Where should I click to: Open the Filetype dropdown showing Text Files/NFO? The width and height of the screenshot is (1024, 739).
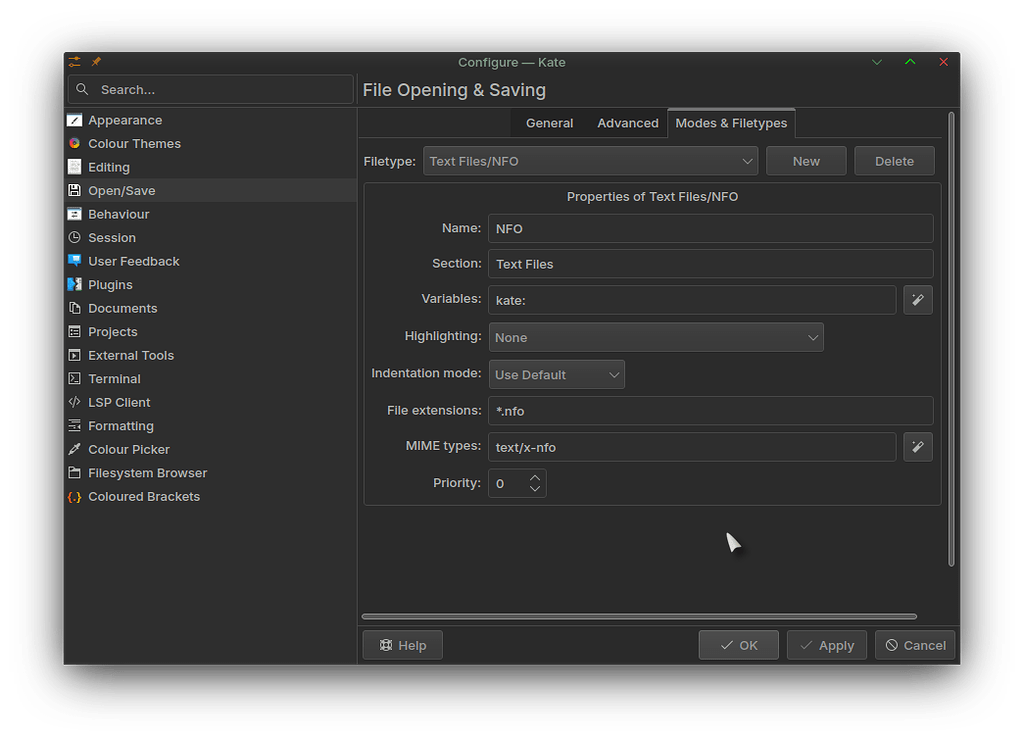[590, 160]
